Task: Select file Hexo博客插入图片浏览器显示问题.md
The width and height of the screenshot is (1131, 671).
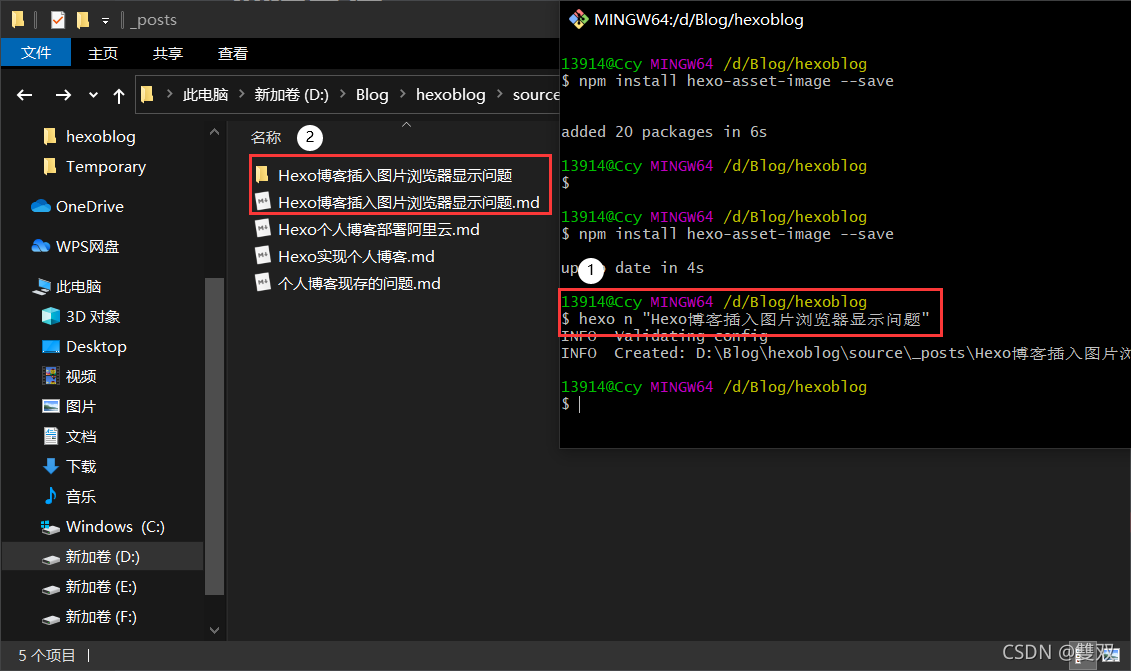Action: [x=409, y=203]
